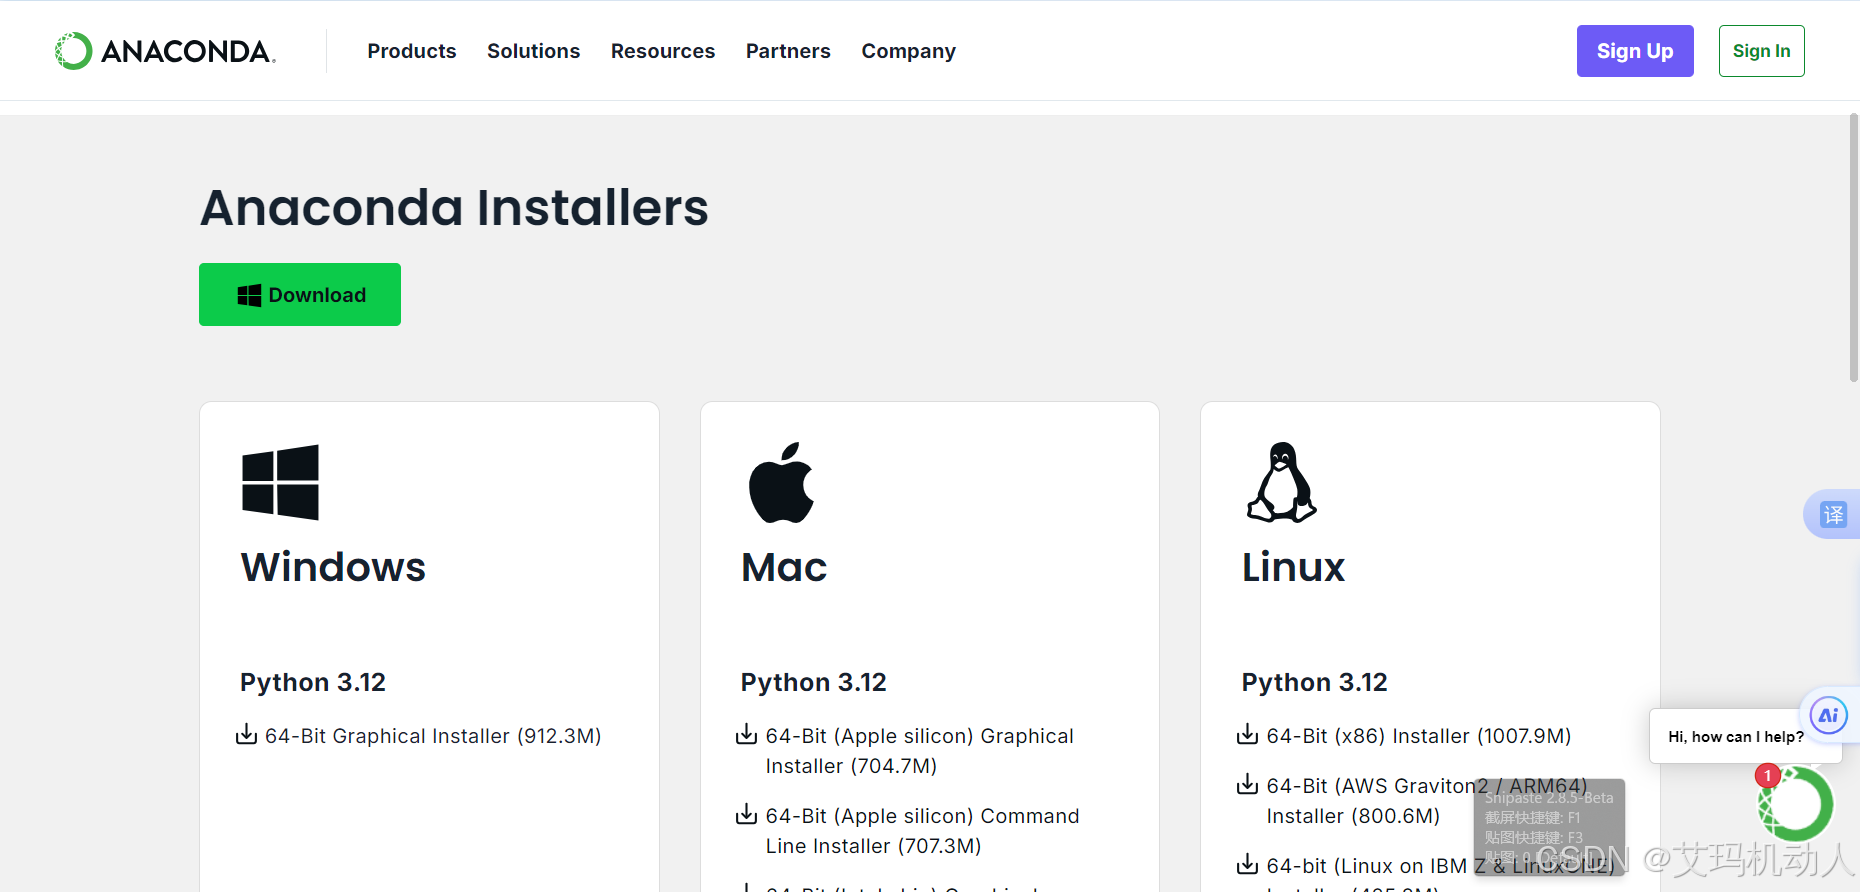The image size is (1860, 892).
Task: Click the green Download button
Action: [300, 294]
